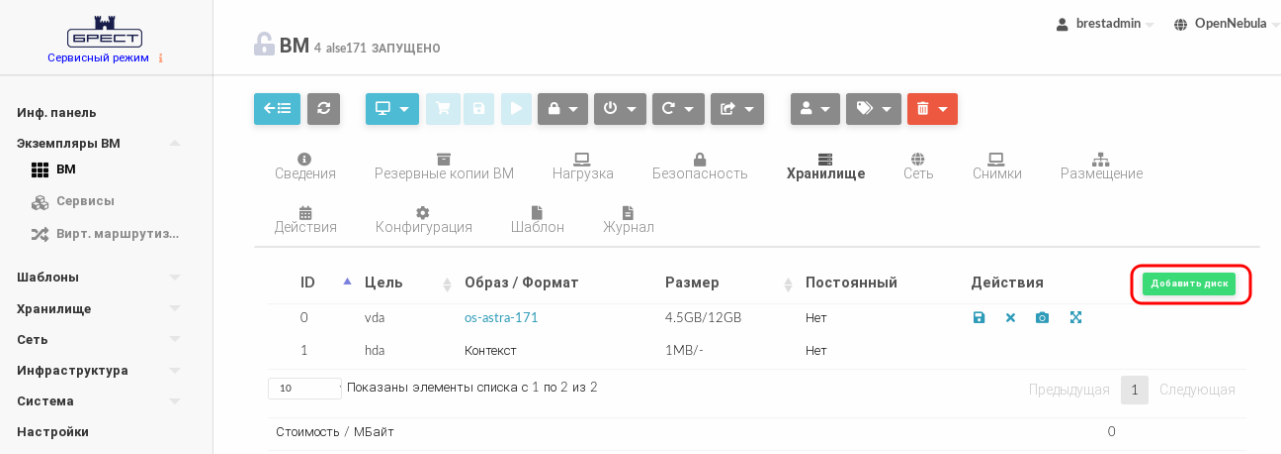
Task: Click the save disk icon for vda
Action: tap(979, 318)
